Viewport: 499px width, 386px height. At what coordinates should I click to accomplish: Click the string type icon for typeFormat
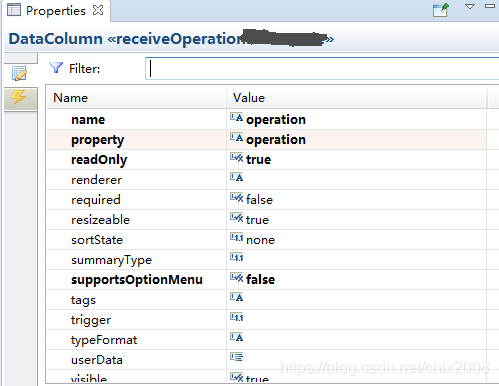point(236,337)
